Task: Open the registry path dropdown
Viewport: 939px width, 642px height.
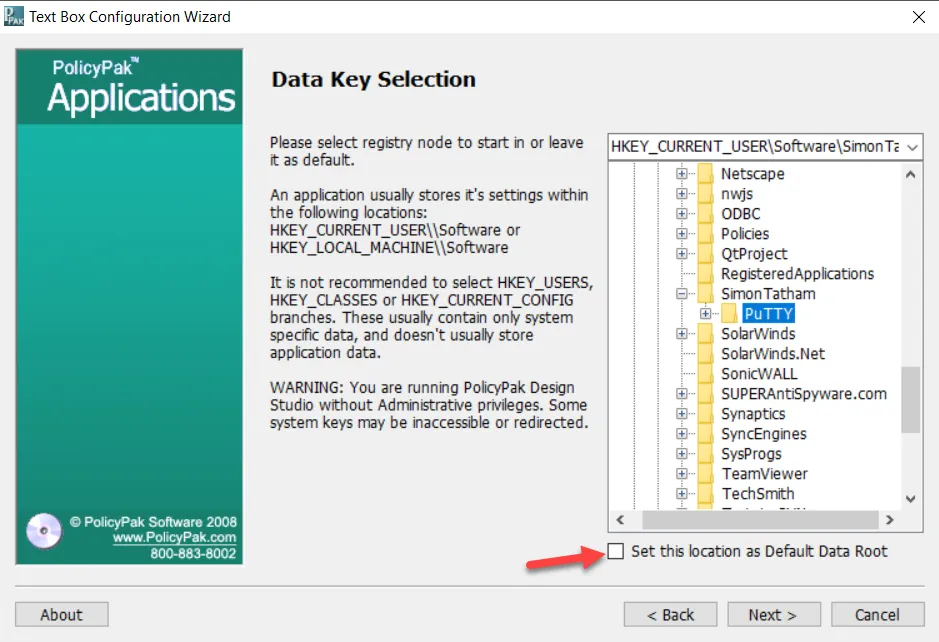Action: 912,147
